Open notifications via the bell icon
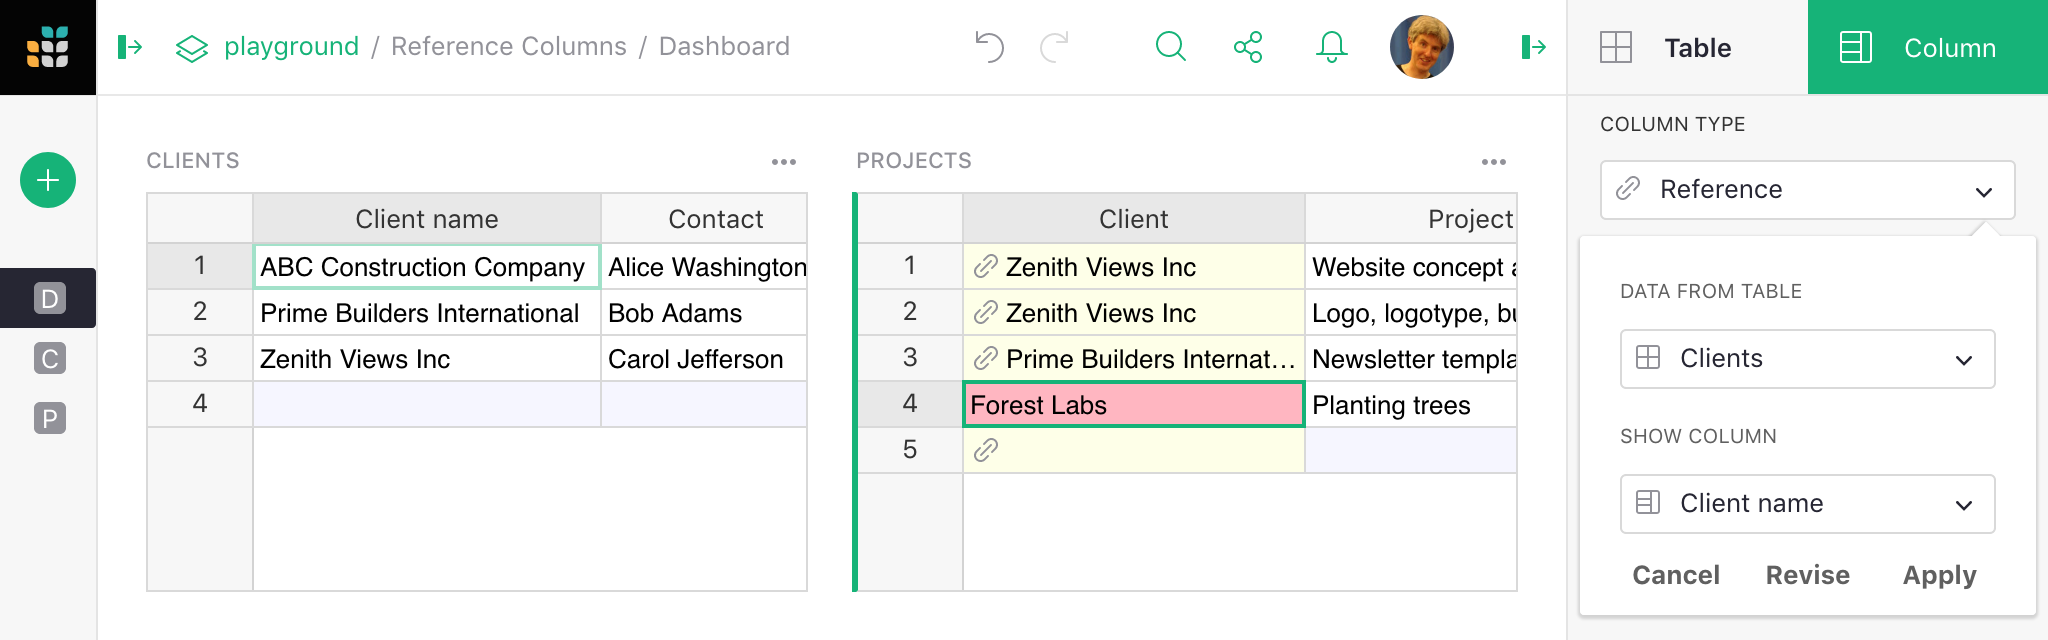Image resolution: width=2048 pixels, height=640 pixels. point(1331,46)
